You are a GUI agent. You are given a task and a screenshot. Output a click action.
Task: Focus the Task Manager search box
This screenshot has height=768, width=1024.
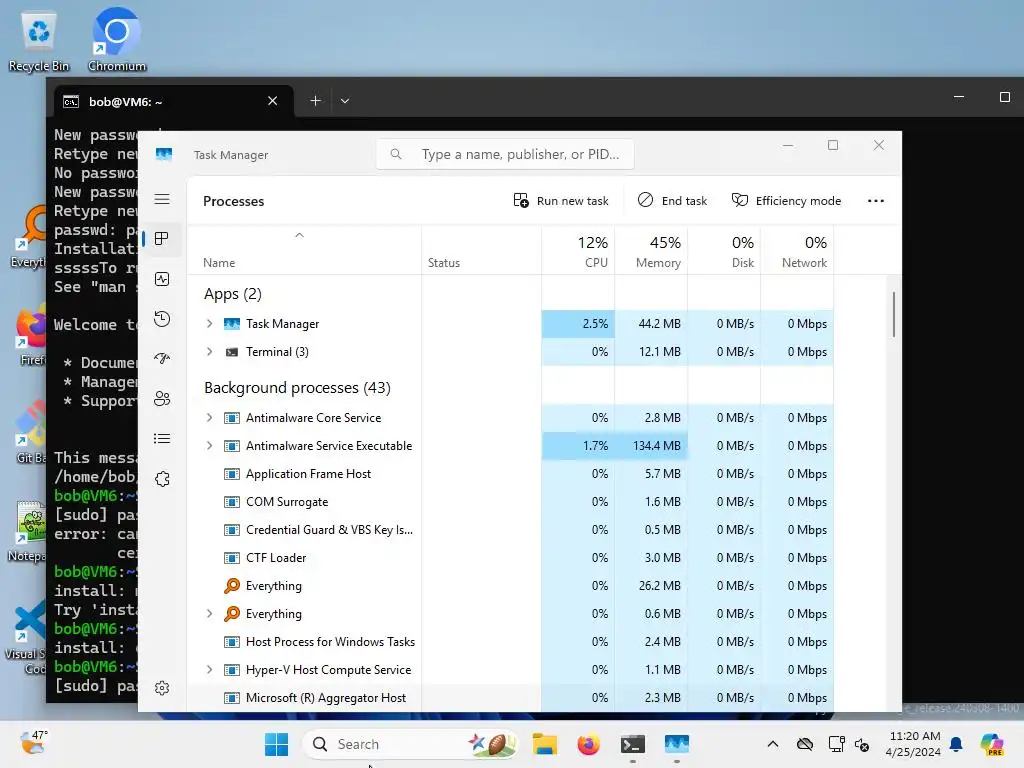[x=505, y=154]
